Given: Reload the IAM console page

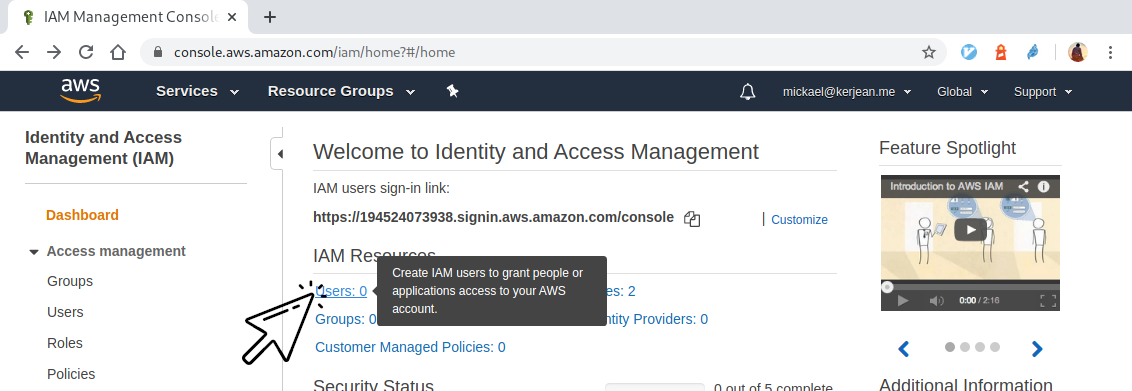Looking at the screenshot, I should (86, 52).
